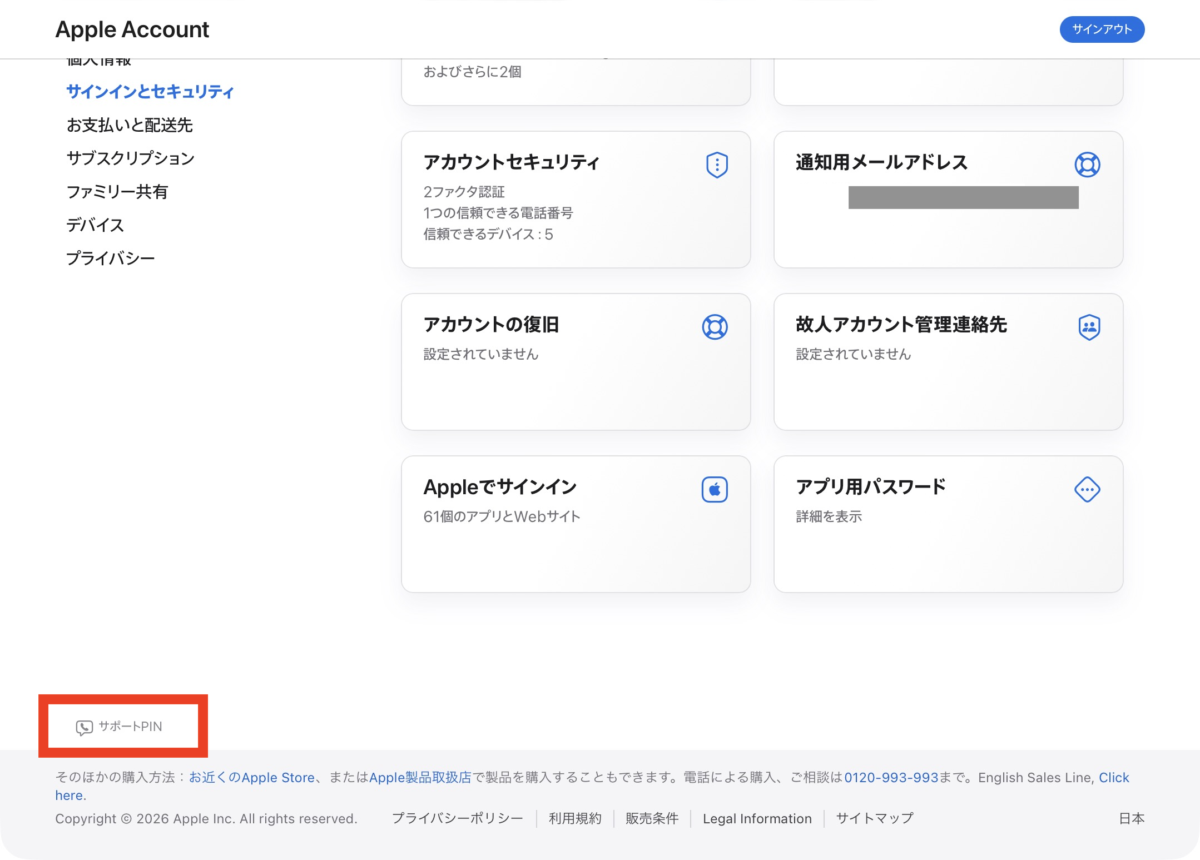
Task: Open the デバイス section from sidebar
Action: tap(95, 225)
